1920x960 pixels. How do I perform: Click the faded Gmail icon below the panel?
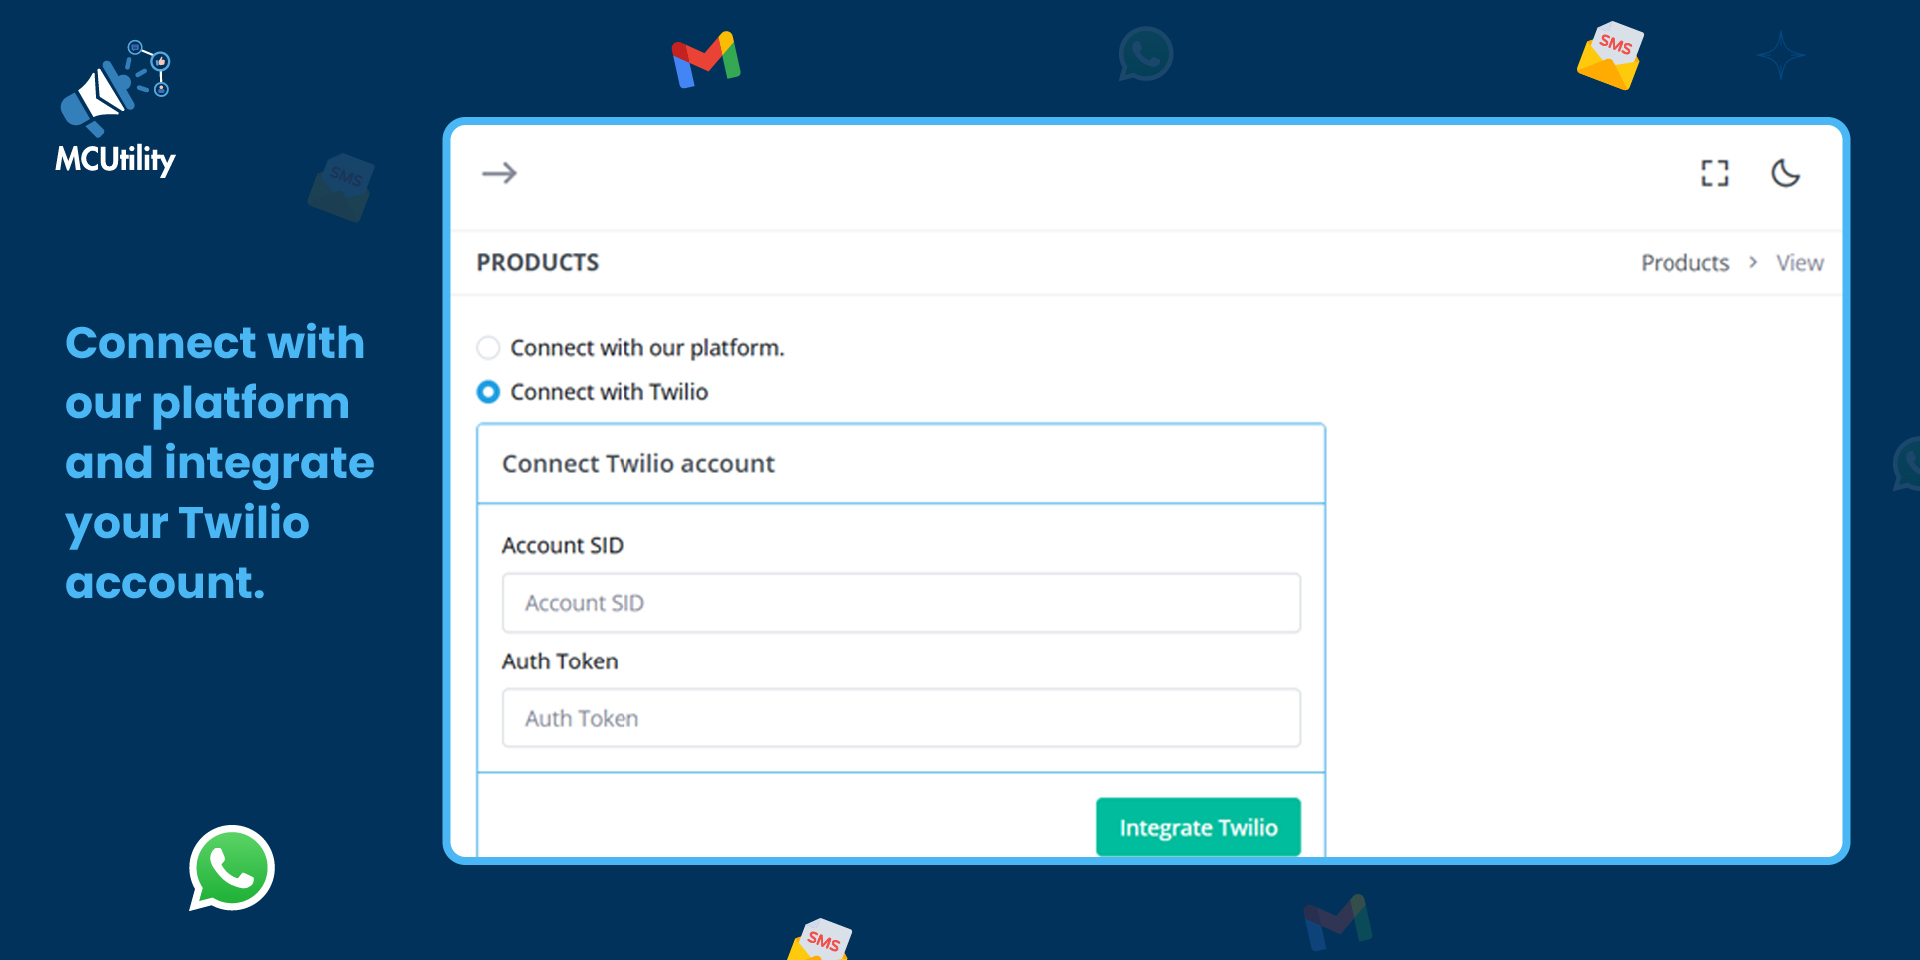pos(1337,921)
